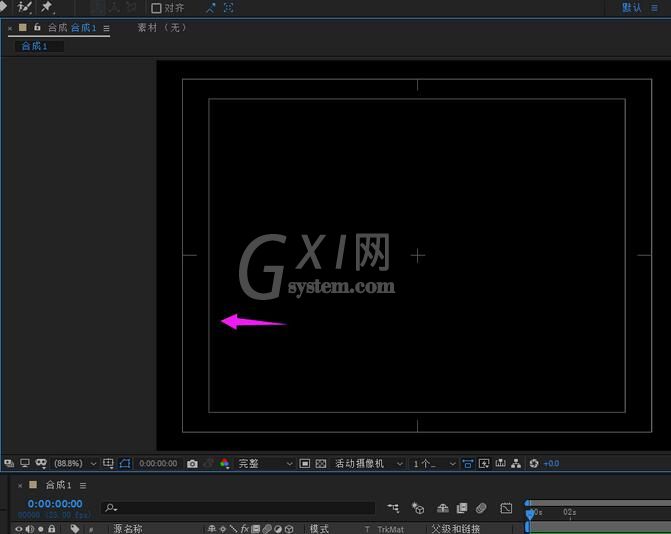Click the blue current-time indicator
The width and height of the screenshot is (671, 534).
[530, 514]
